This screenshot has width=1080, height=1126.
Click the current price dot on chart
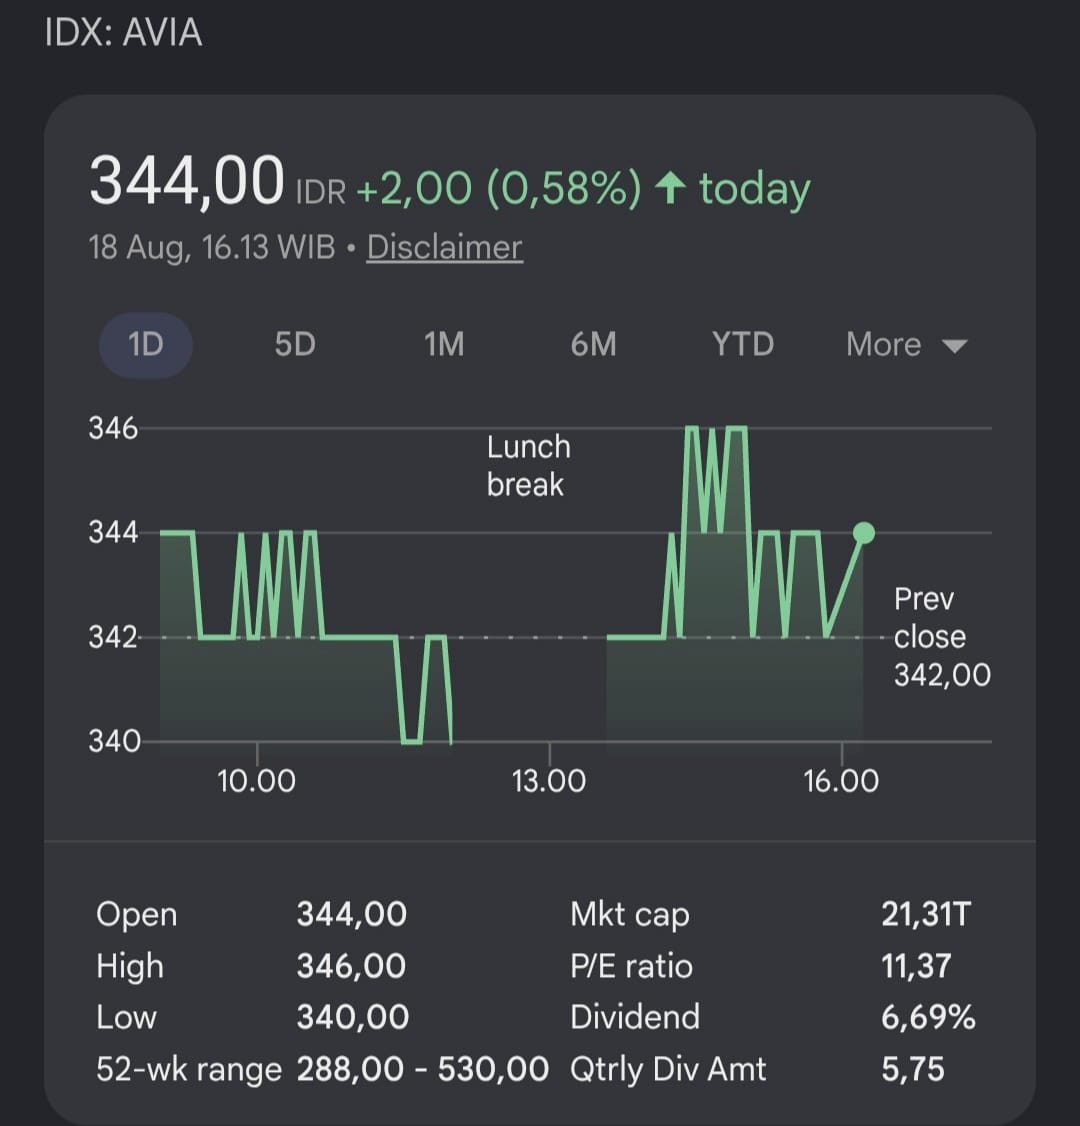click(x=864, y=533)
